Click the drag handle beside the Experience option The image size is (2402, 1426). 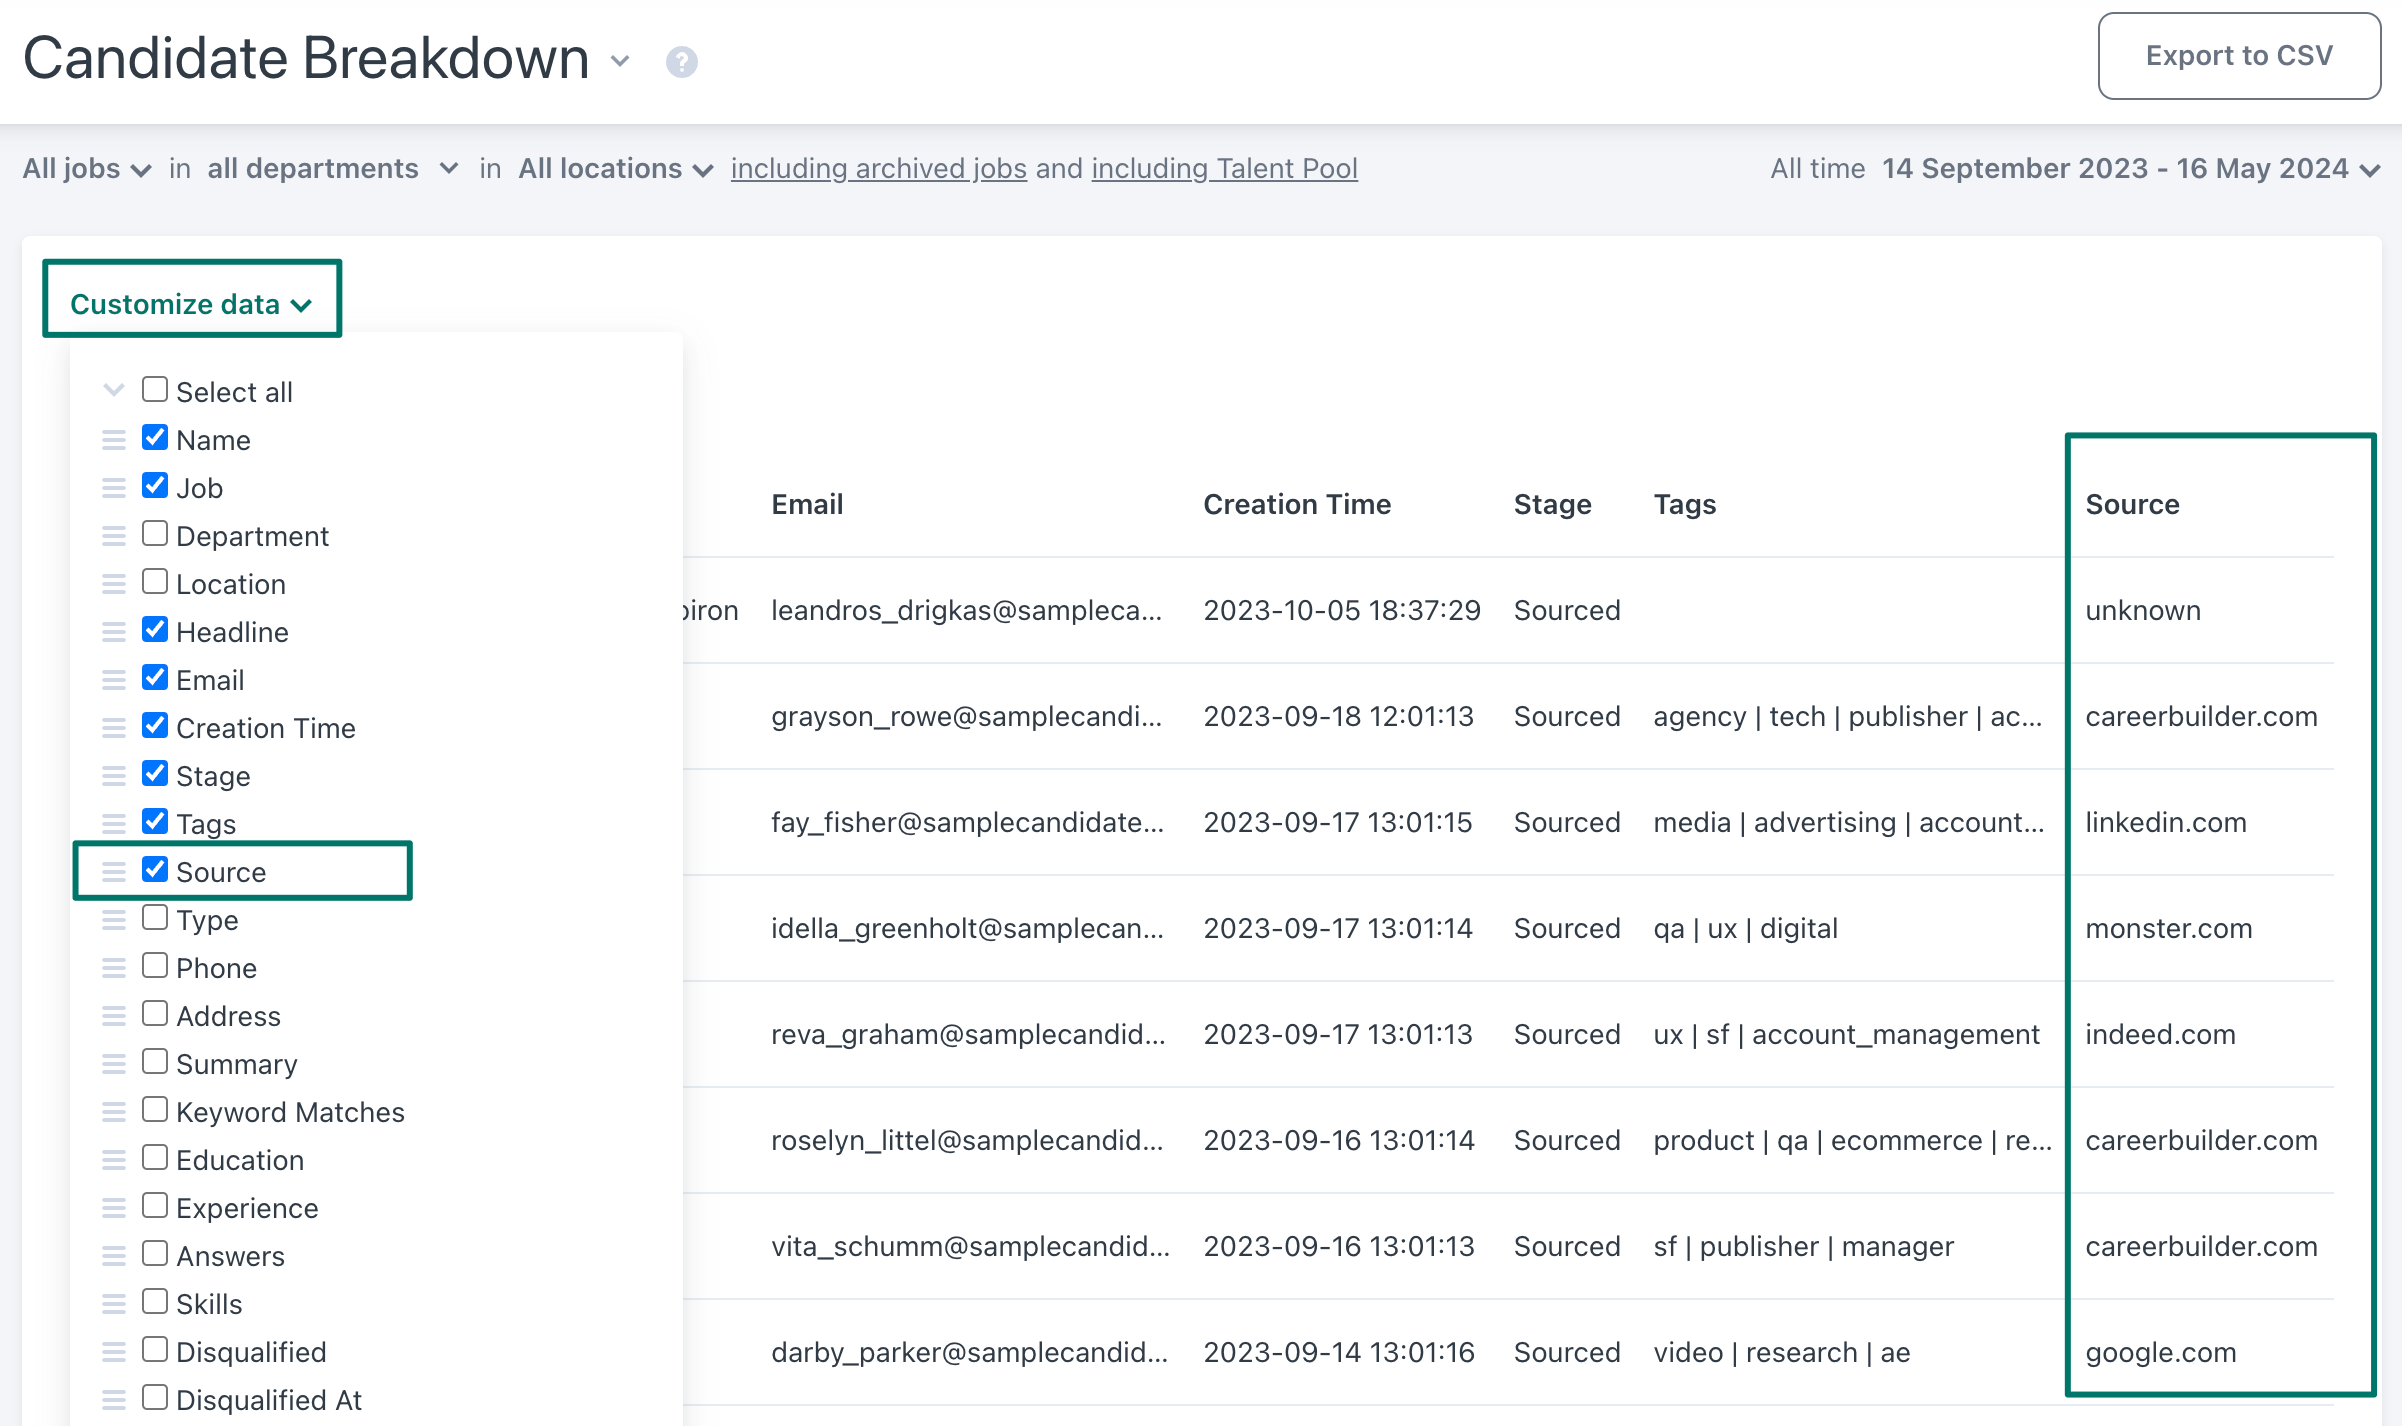pyautogui.click(x=114, y=1207)
